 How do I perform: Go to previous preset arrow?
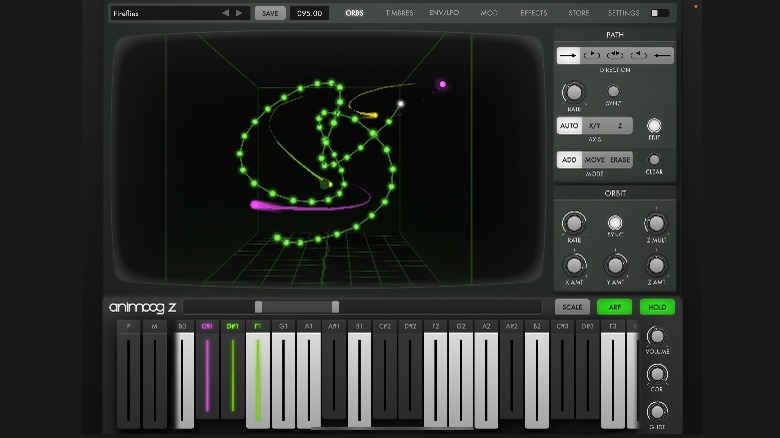[225, 13]
